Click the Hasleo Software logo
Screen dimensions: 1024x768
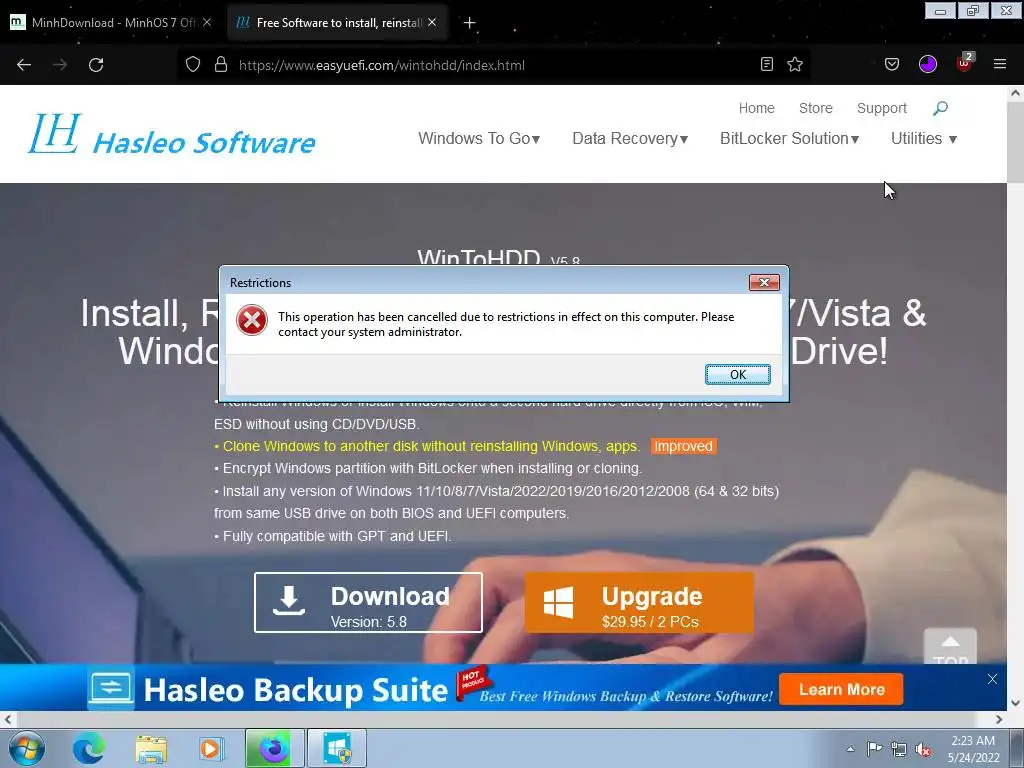pos(172,135)
